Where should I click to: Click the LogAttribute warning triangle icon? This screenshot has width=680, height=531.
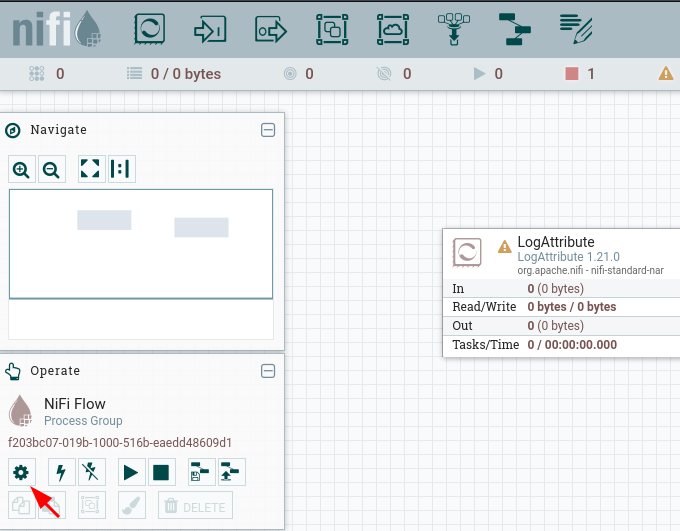pyautogui.click(x=504, y=247)
